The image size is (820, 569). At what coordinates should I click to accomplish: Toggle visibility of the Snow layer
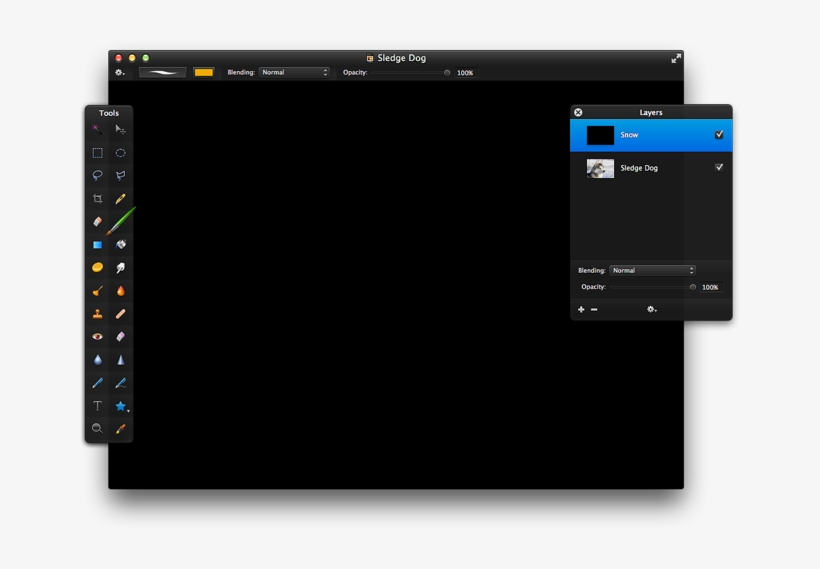[719, 134]
